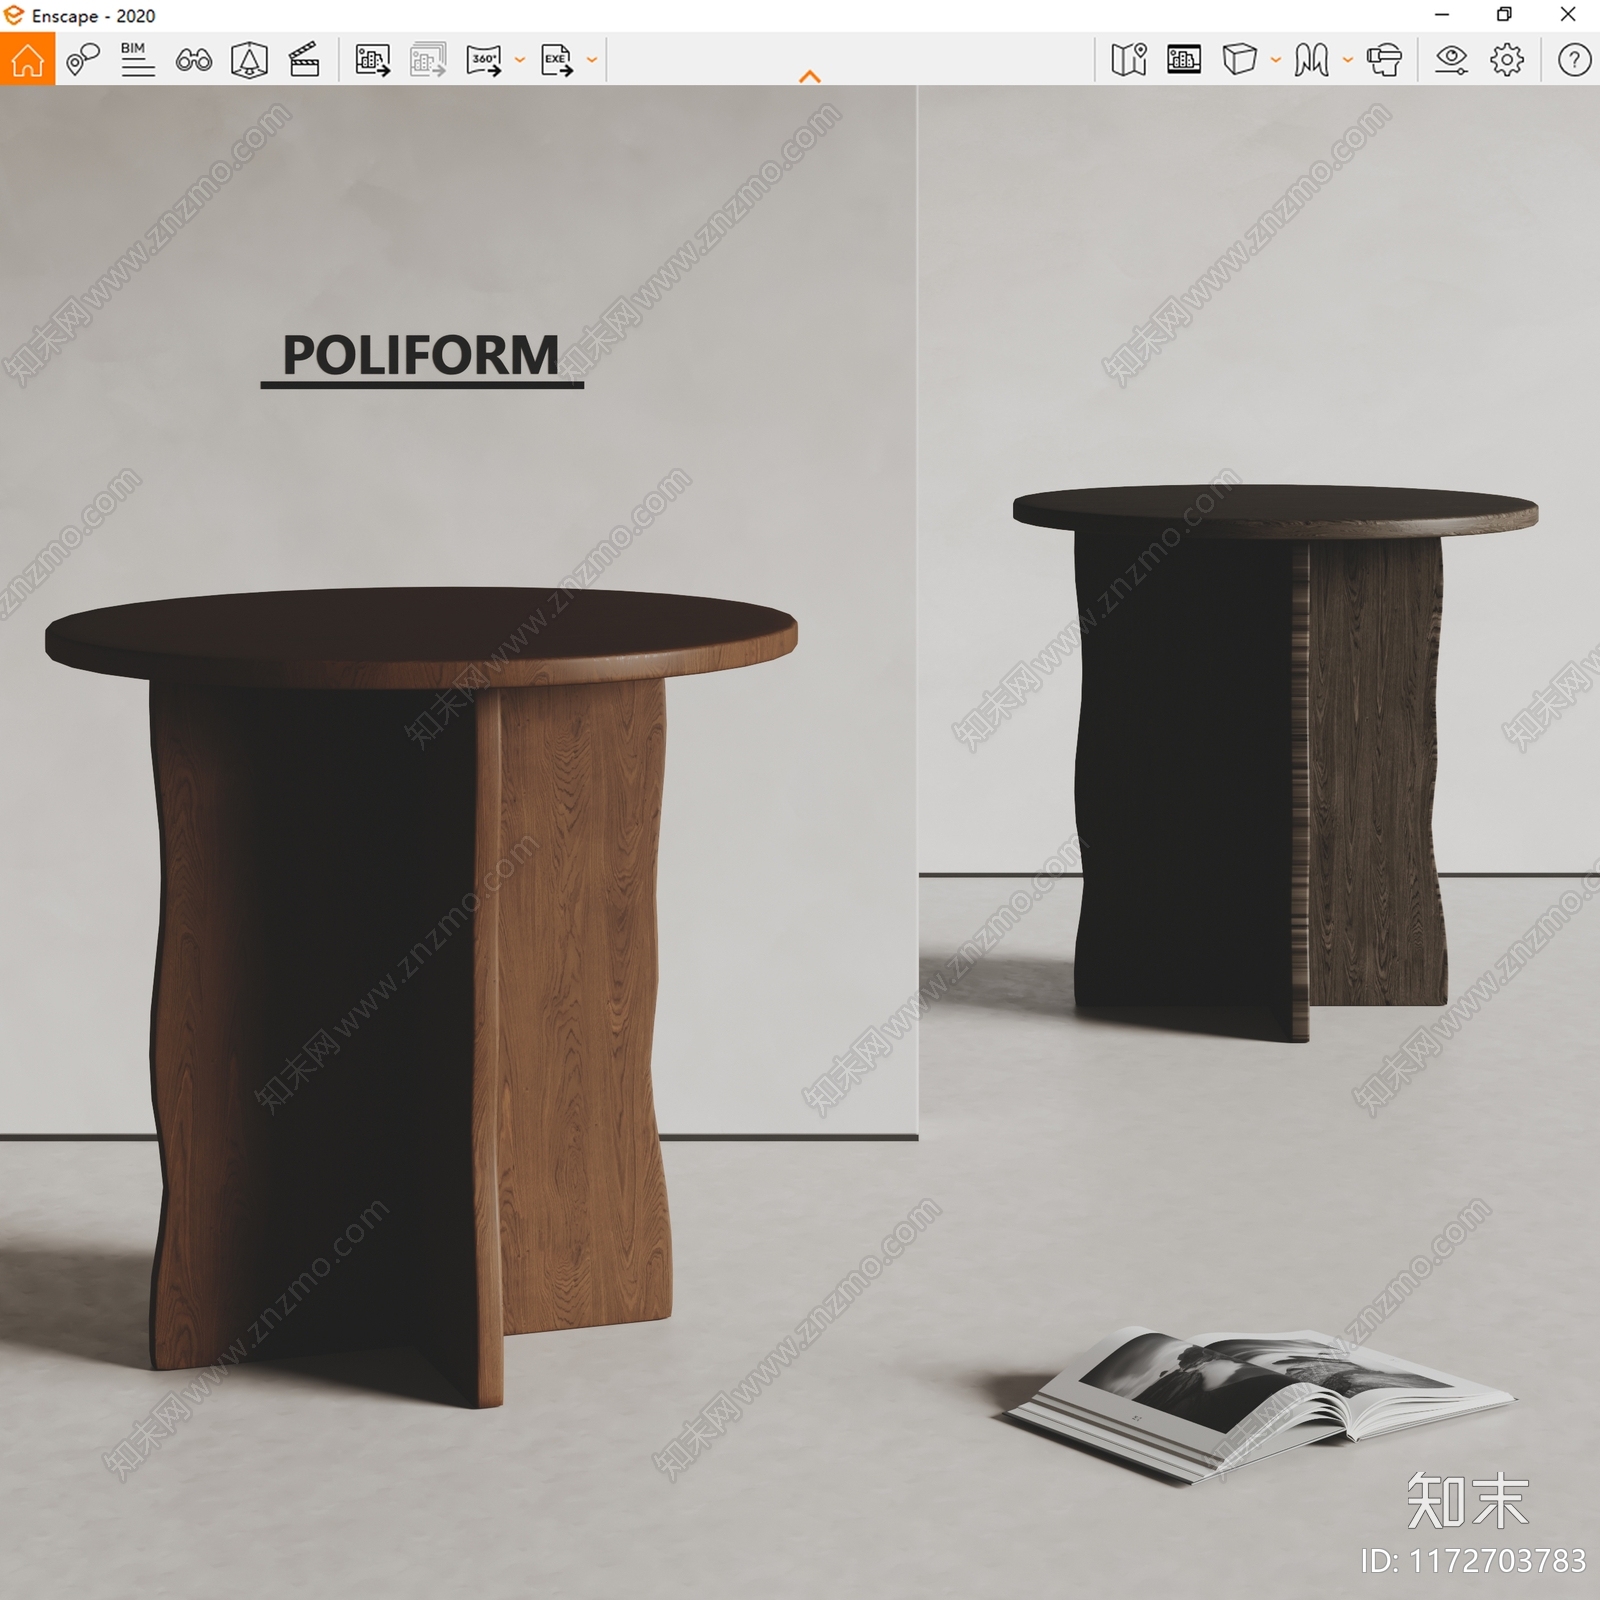Expand the EXE export dropdown arrow
The width and height of the screenshot is (1600, 1600).
tap(592, 60)
